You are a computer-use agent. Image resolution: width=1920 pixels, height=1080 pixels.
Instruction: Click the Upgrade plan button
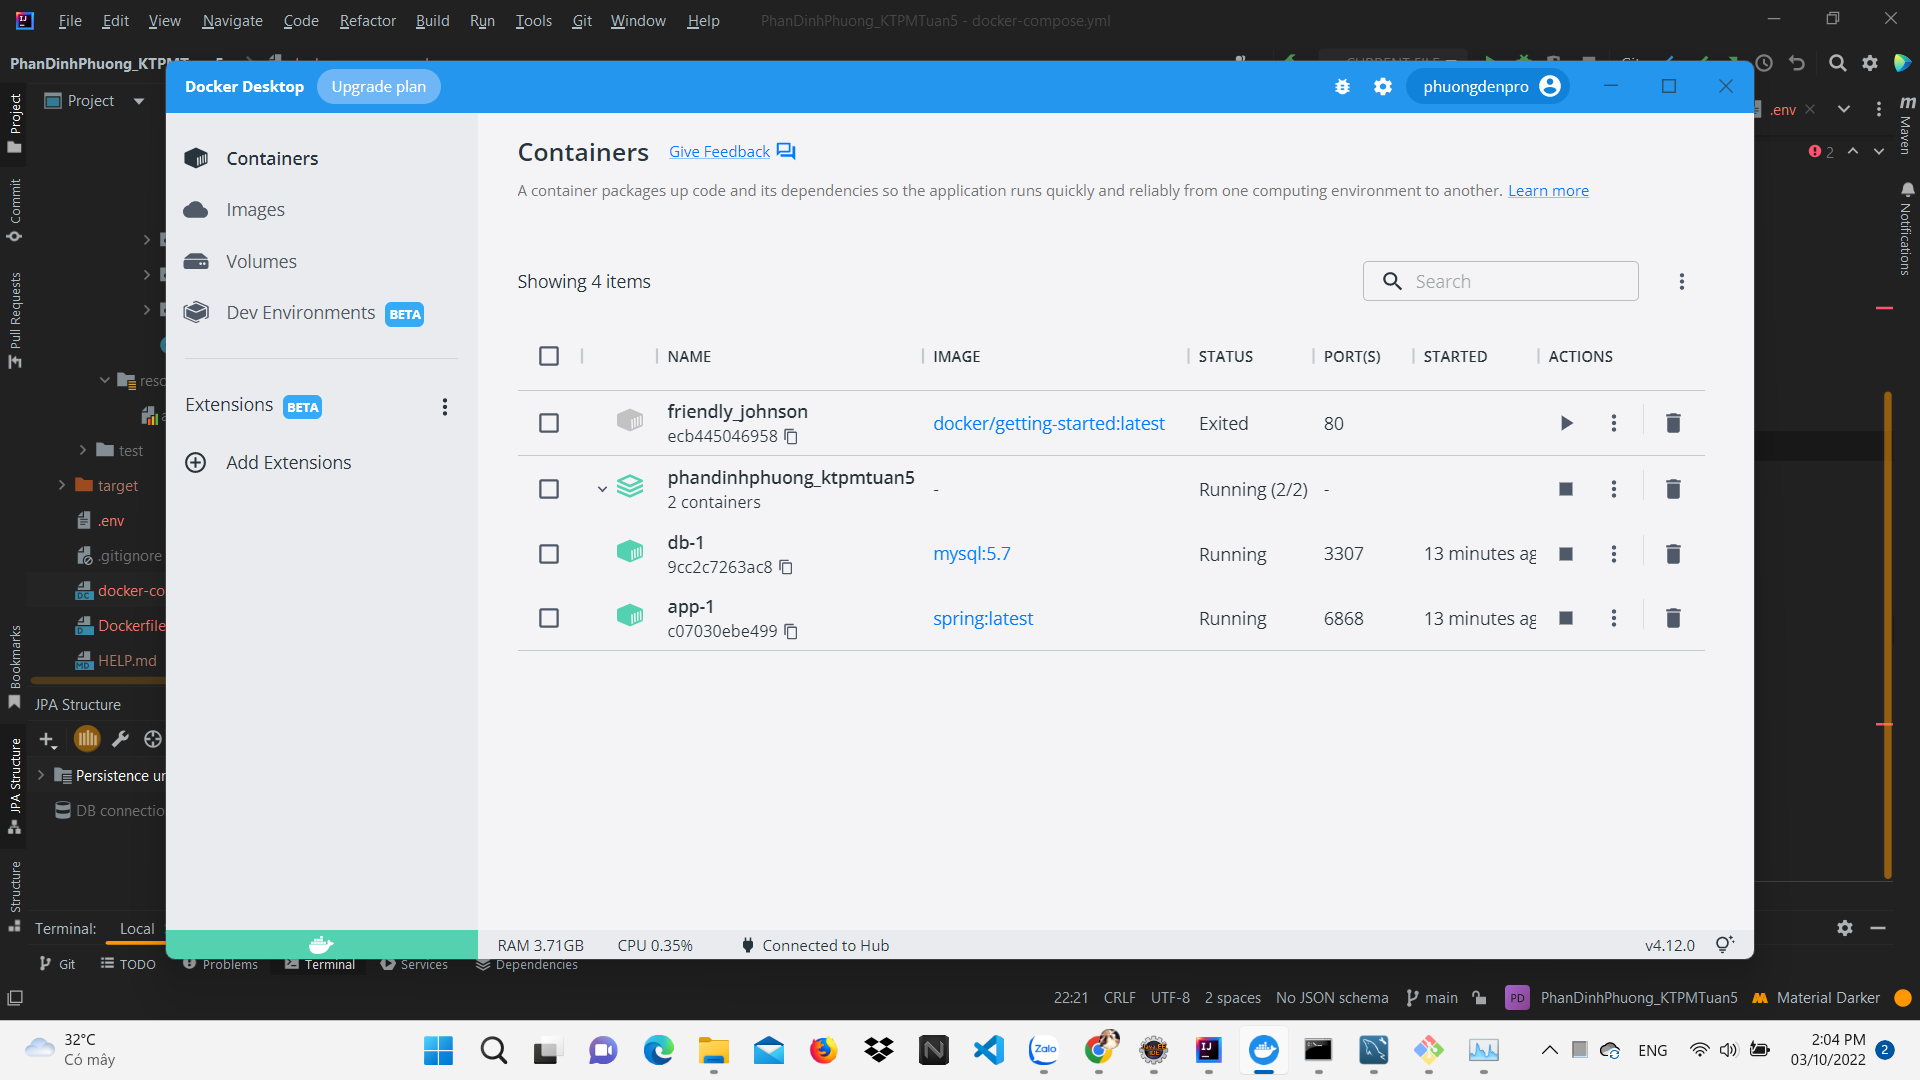coord(379,86)
